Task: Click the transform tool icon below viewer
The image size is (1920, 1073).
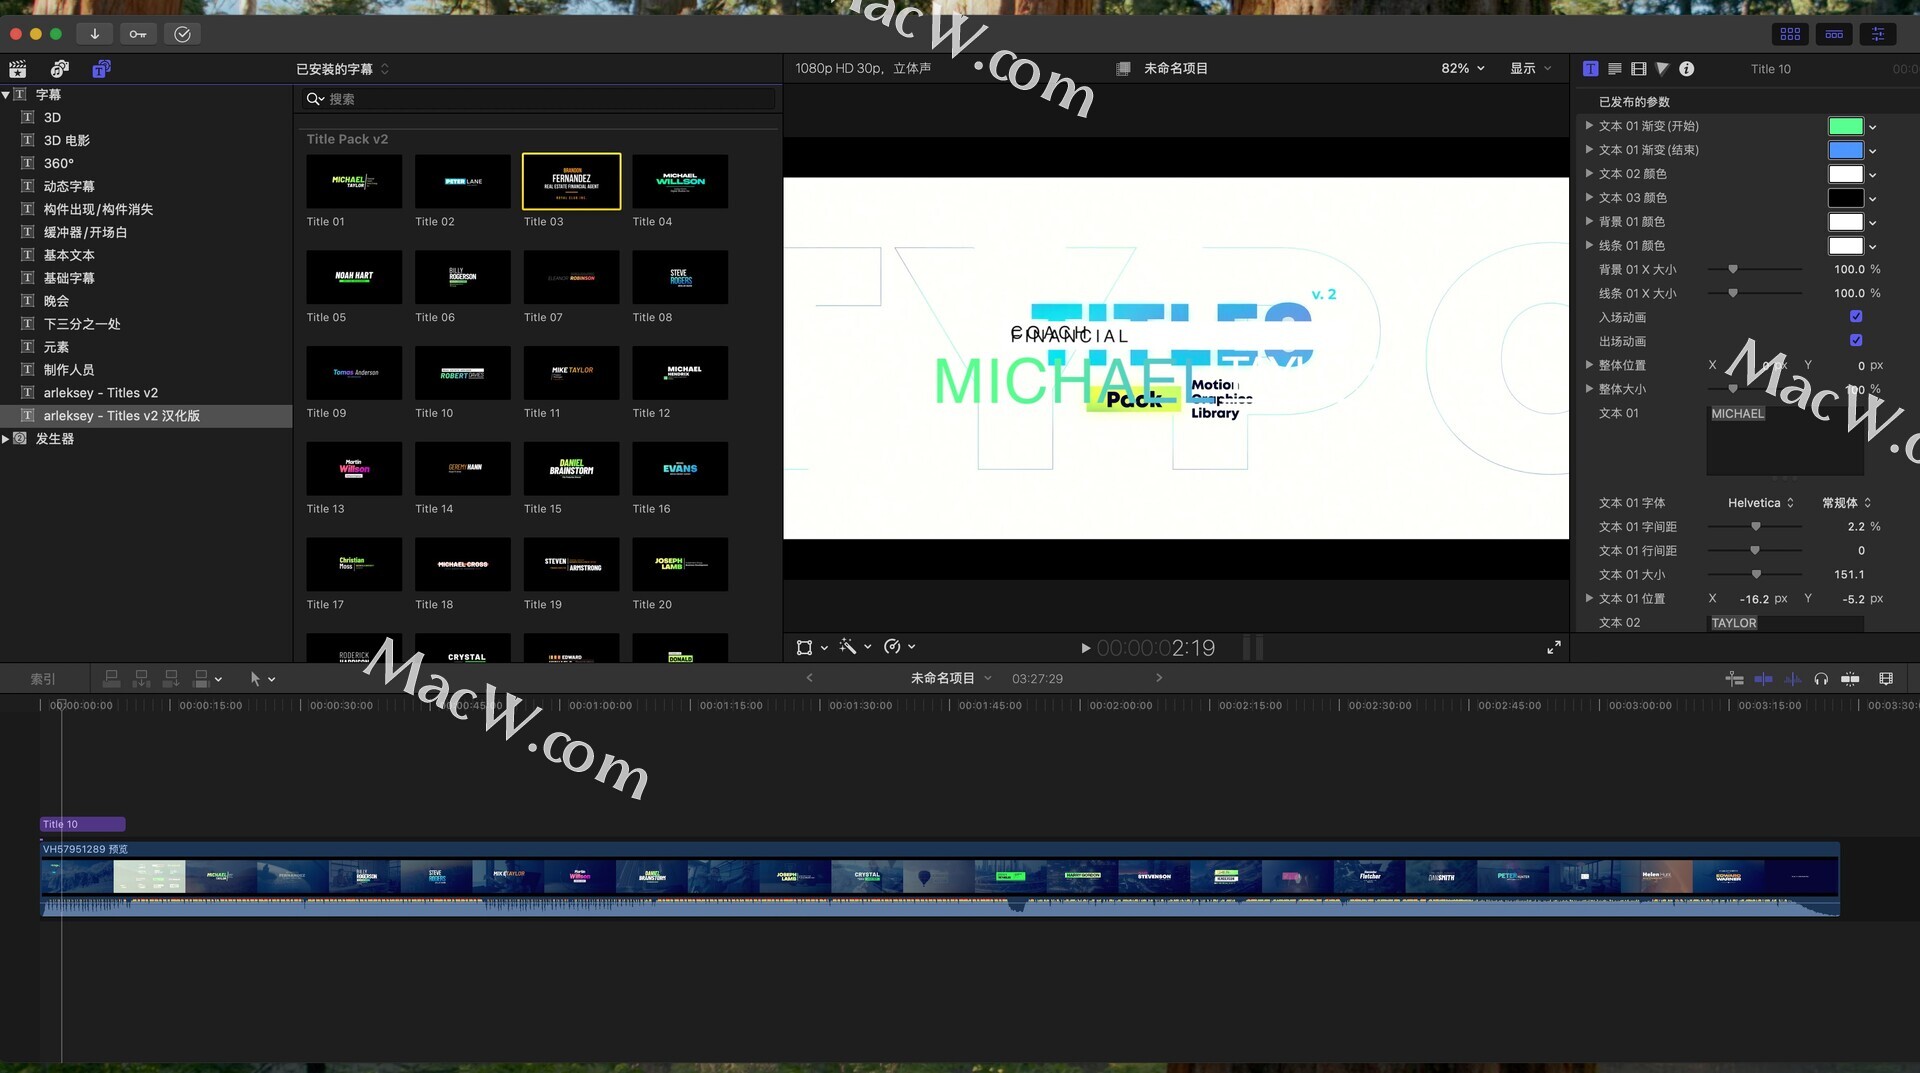Action: pyautogui.click(x=804, y=648)
